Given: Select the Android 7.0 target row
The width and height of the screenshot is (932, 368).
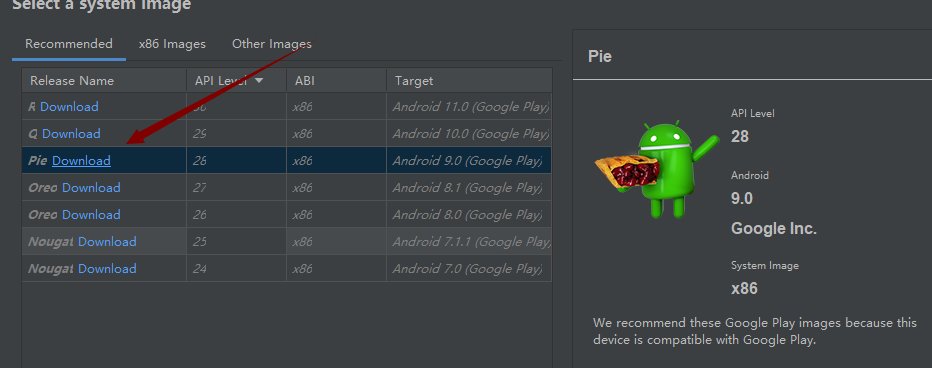Looking at the screenshot, I should point(287,269).
